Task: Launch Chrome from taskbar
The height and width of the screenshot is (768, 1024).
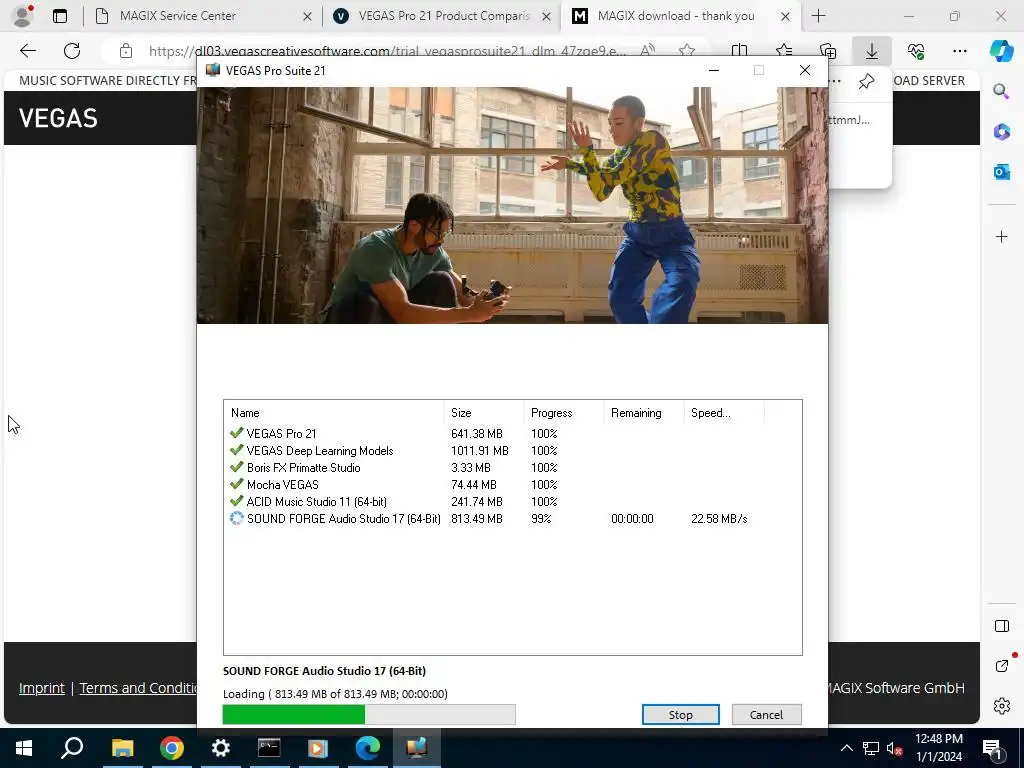Action: pos(172,748)
